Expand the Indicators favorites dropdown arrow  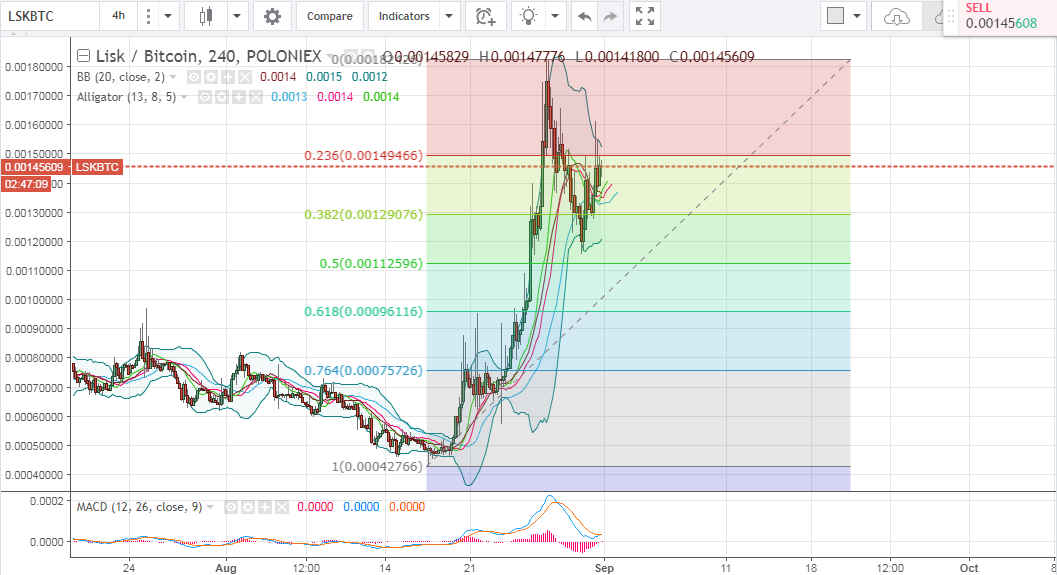(450, 16)
